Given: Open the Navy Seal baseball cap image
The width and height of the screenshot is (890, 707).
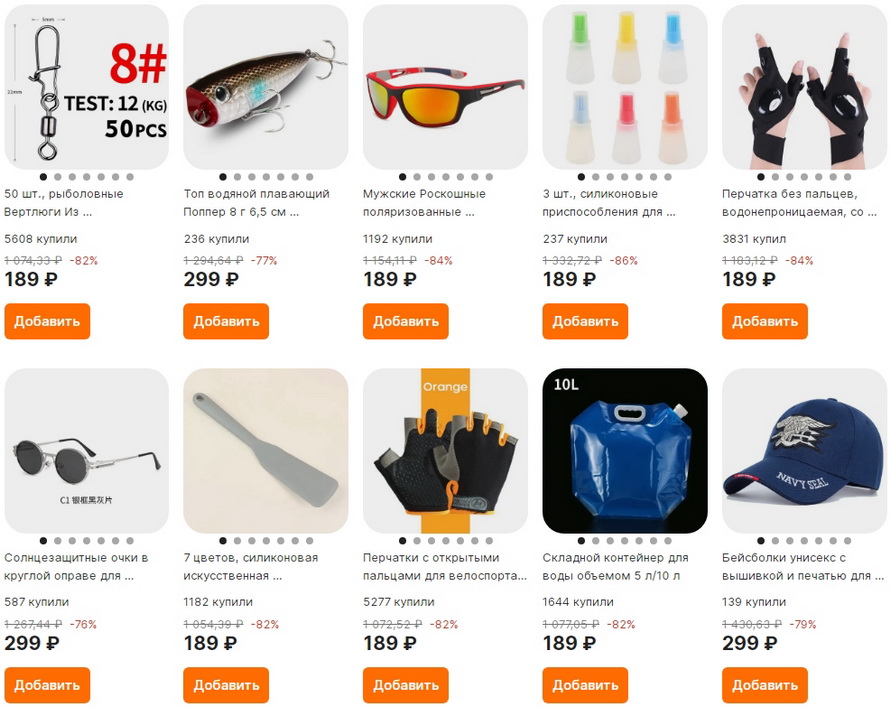Looking at the screenshot, I should [804, 451].
